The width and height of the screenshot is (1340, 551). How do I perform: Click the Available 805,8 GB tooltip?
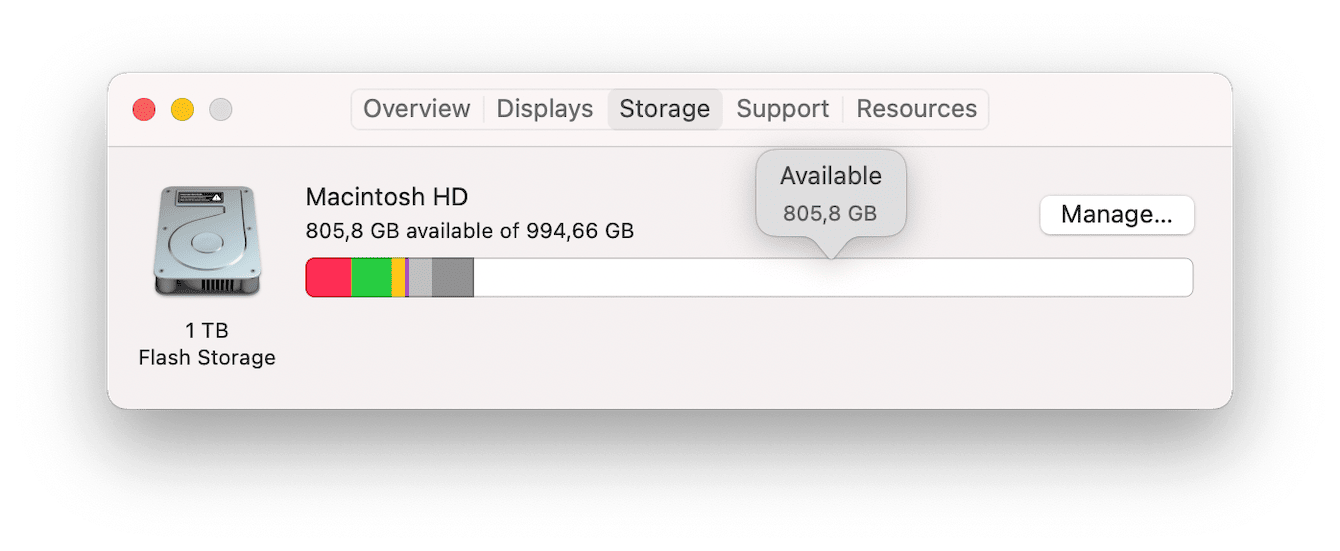click(x=830, y=193)
